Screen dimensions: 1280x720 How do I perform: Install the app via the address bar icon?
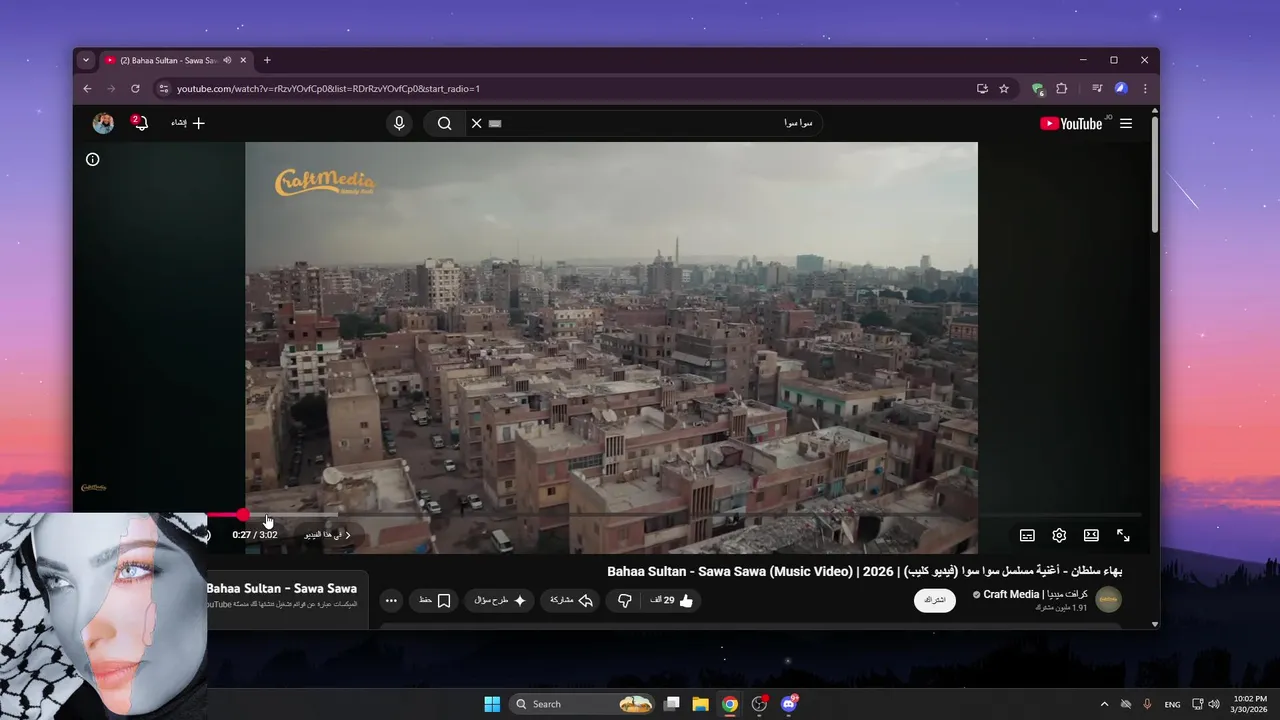[x=982, y=88]
